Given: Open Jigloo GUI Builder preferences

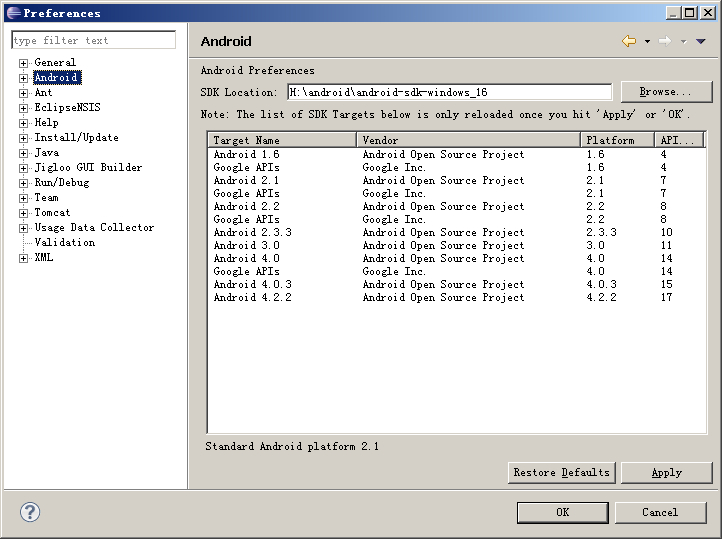Looking at the screenshot, I should point(88,168).
